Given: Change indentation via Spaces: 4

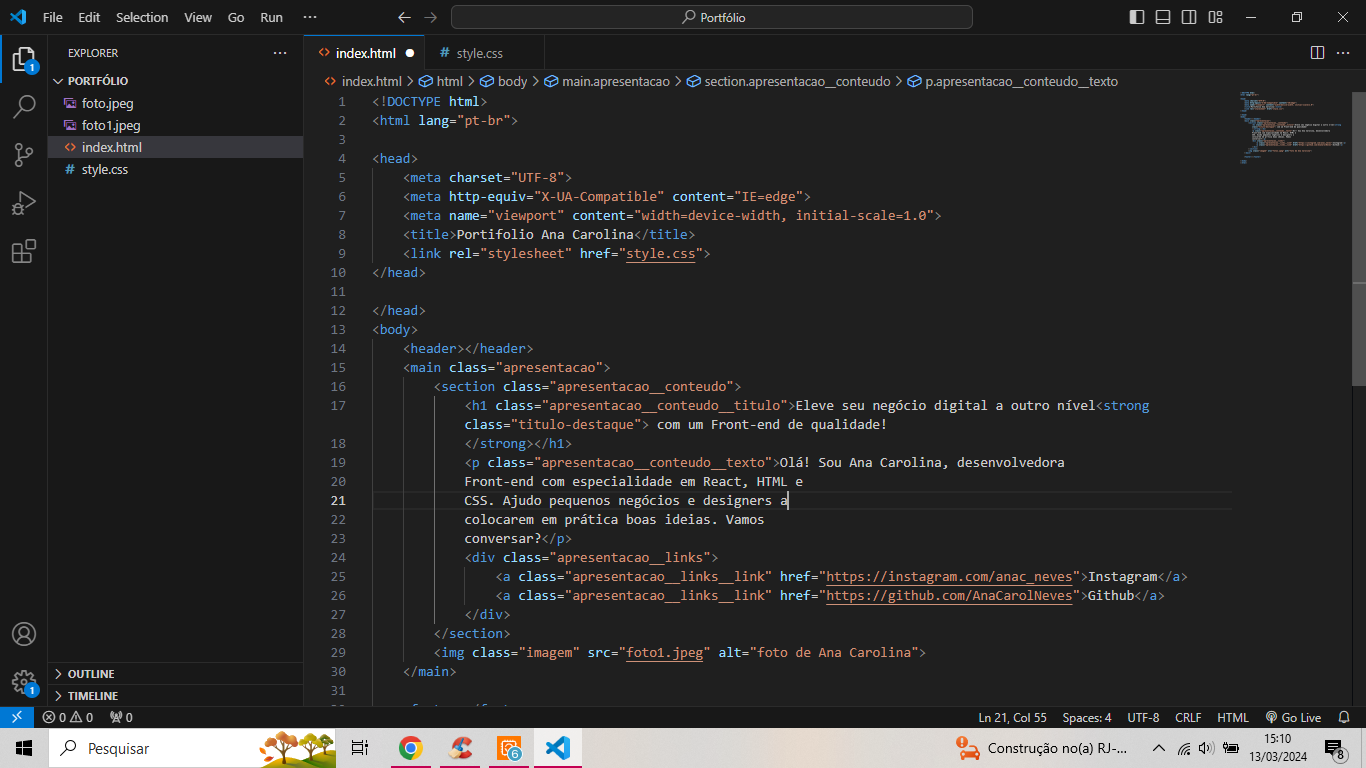Looking at the screenshot, I should point(1087,717).
